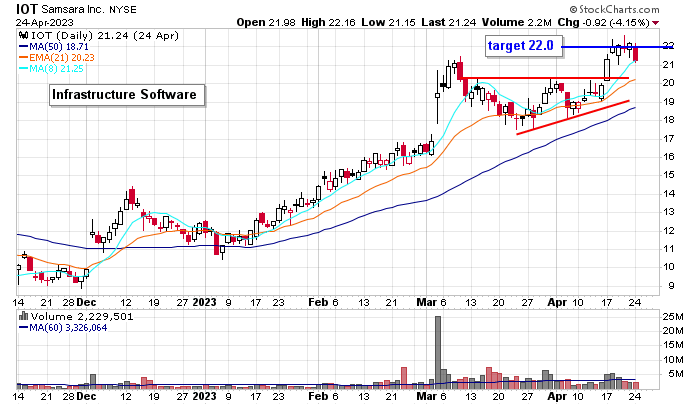
Task: Click the 2023 label on volume date axis
Action: tap(204, 396)
